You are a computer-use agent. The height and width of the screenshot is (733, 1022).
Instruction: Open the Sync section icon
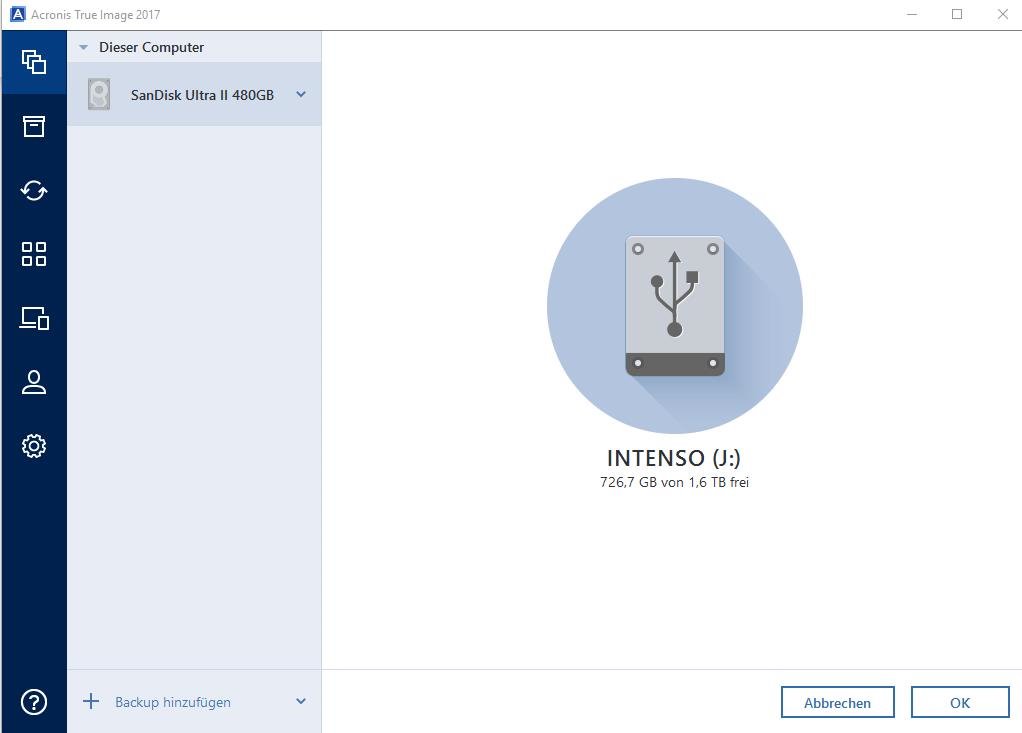[x=34, y=190]
